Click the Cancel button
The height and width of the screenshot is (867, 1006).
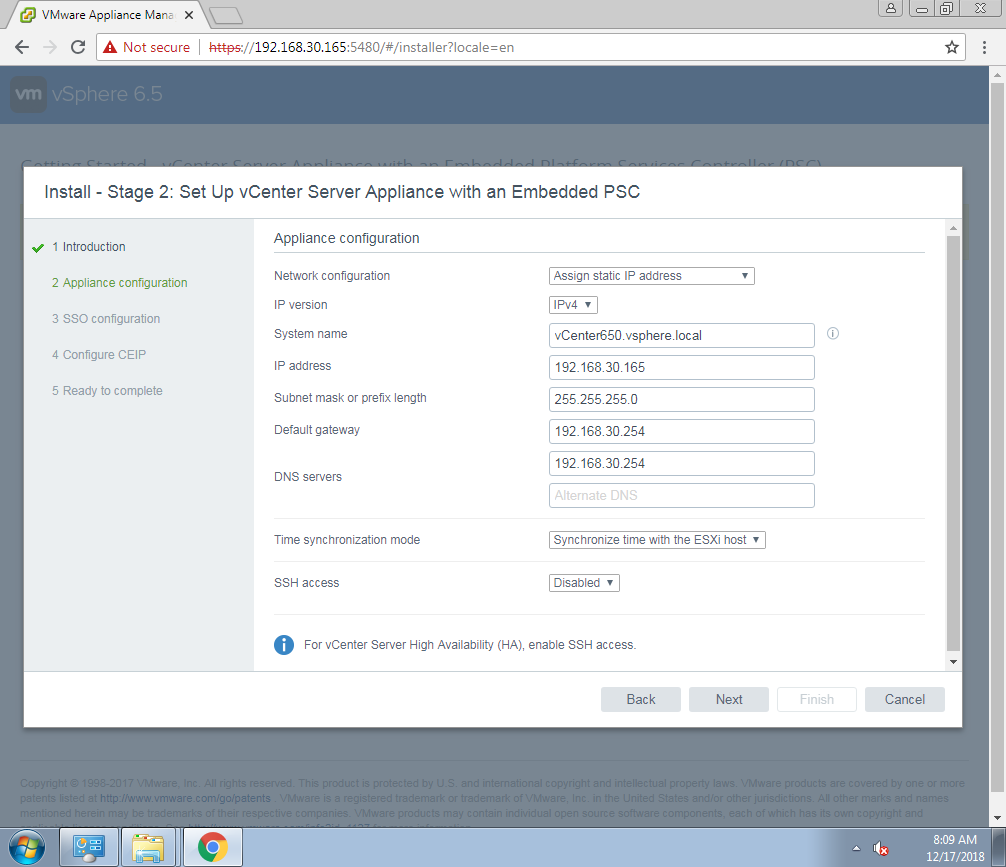[905, 700]
